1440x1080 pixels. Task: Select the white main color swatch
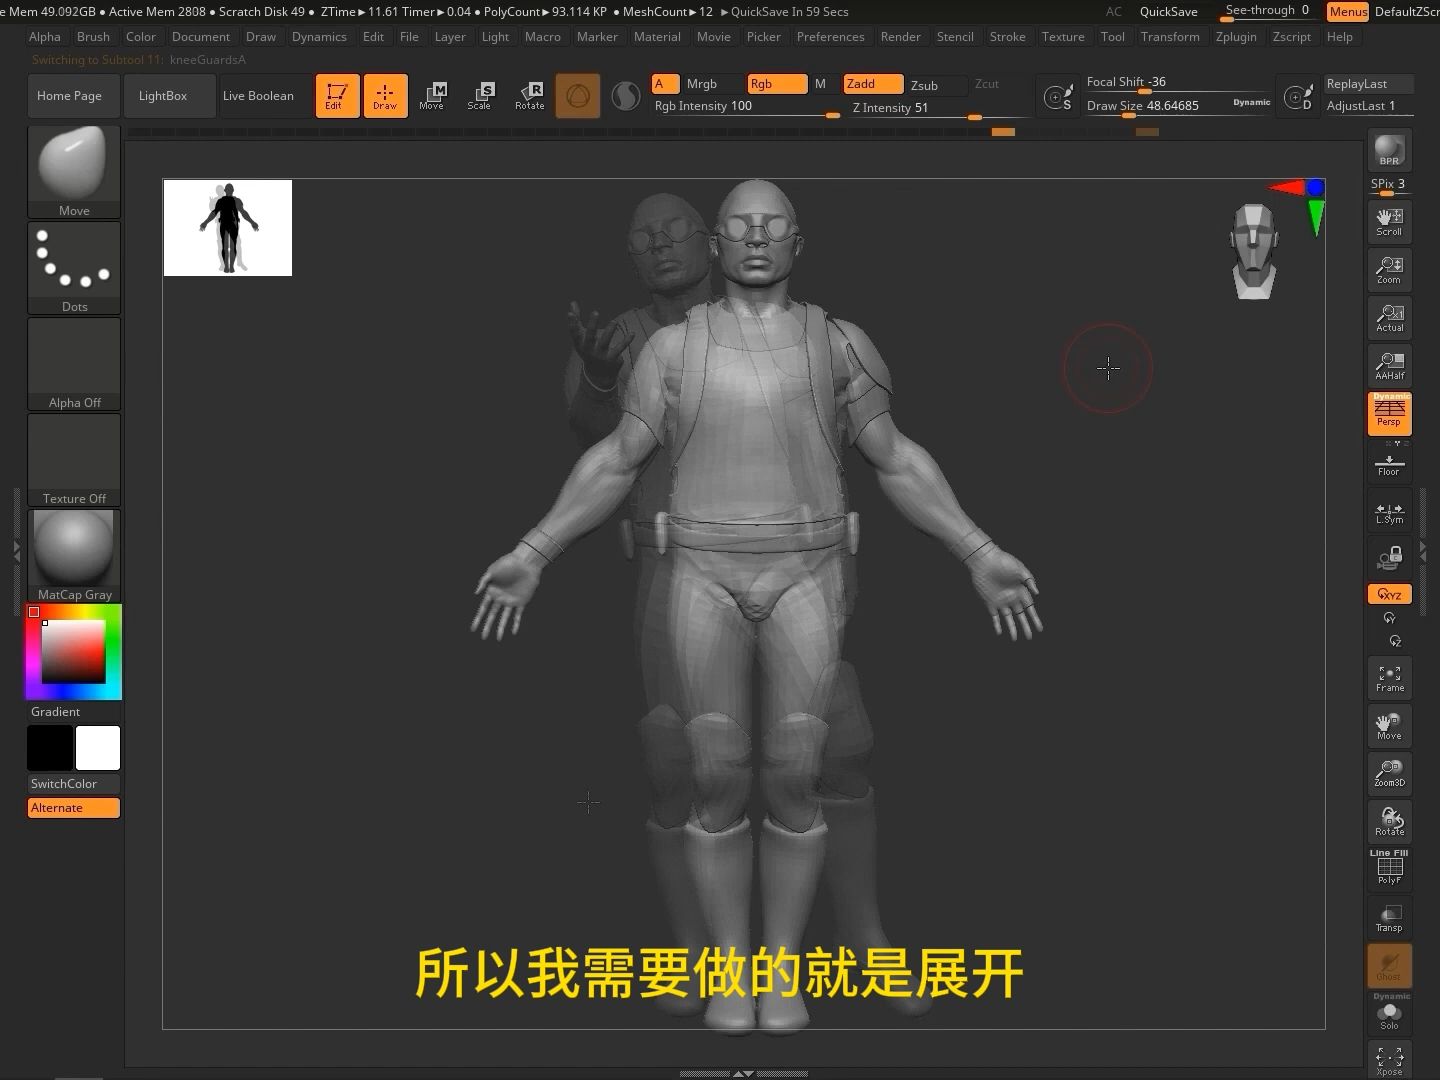pyautogui.click(x=98, y=748)
